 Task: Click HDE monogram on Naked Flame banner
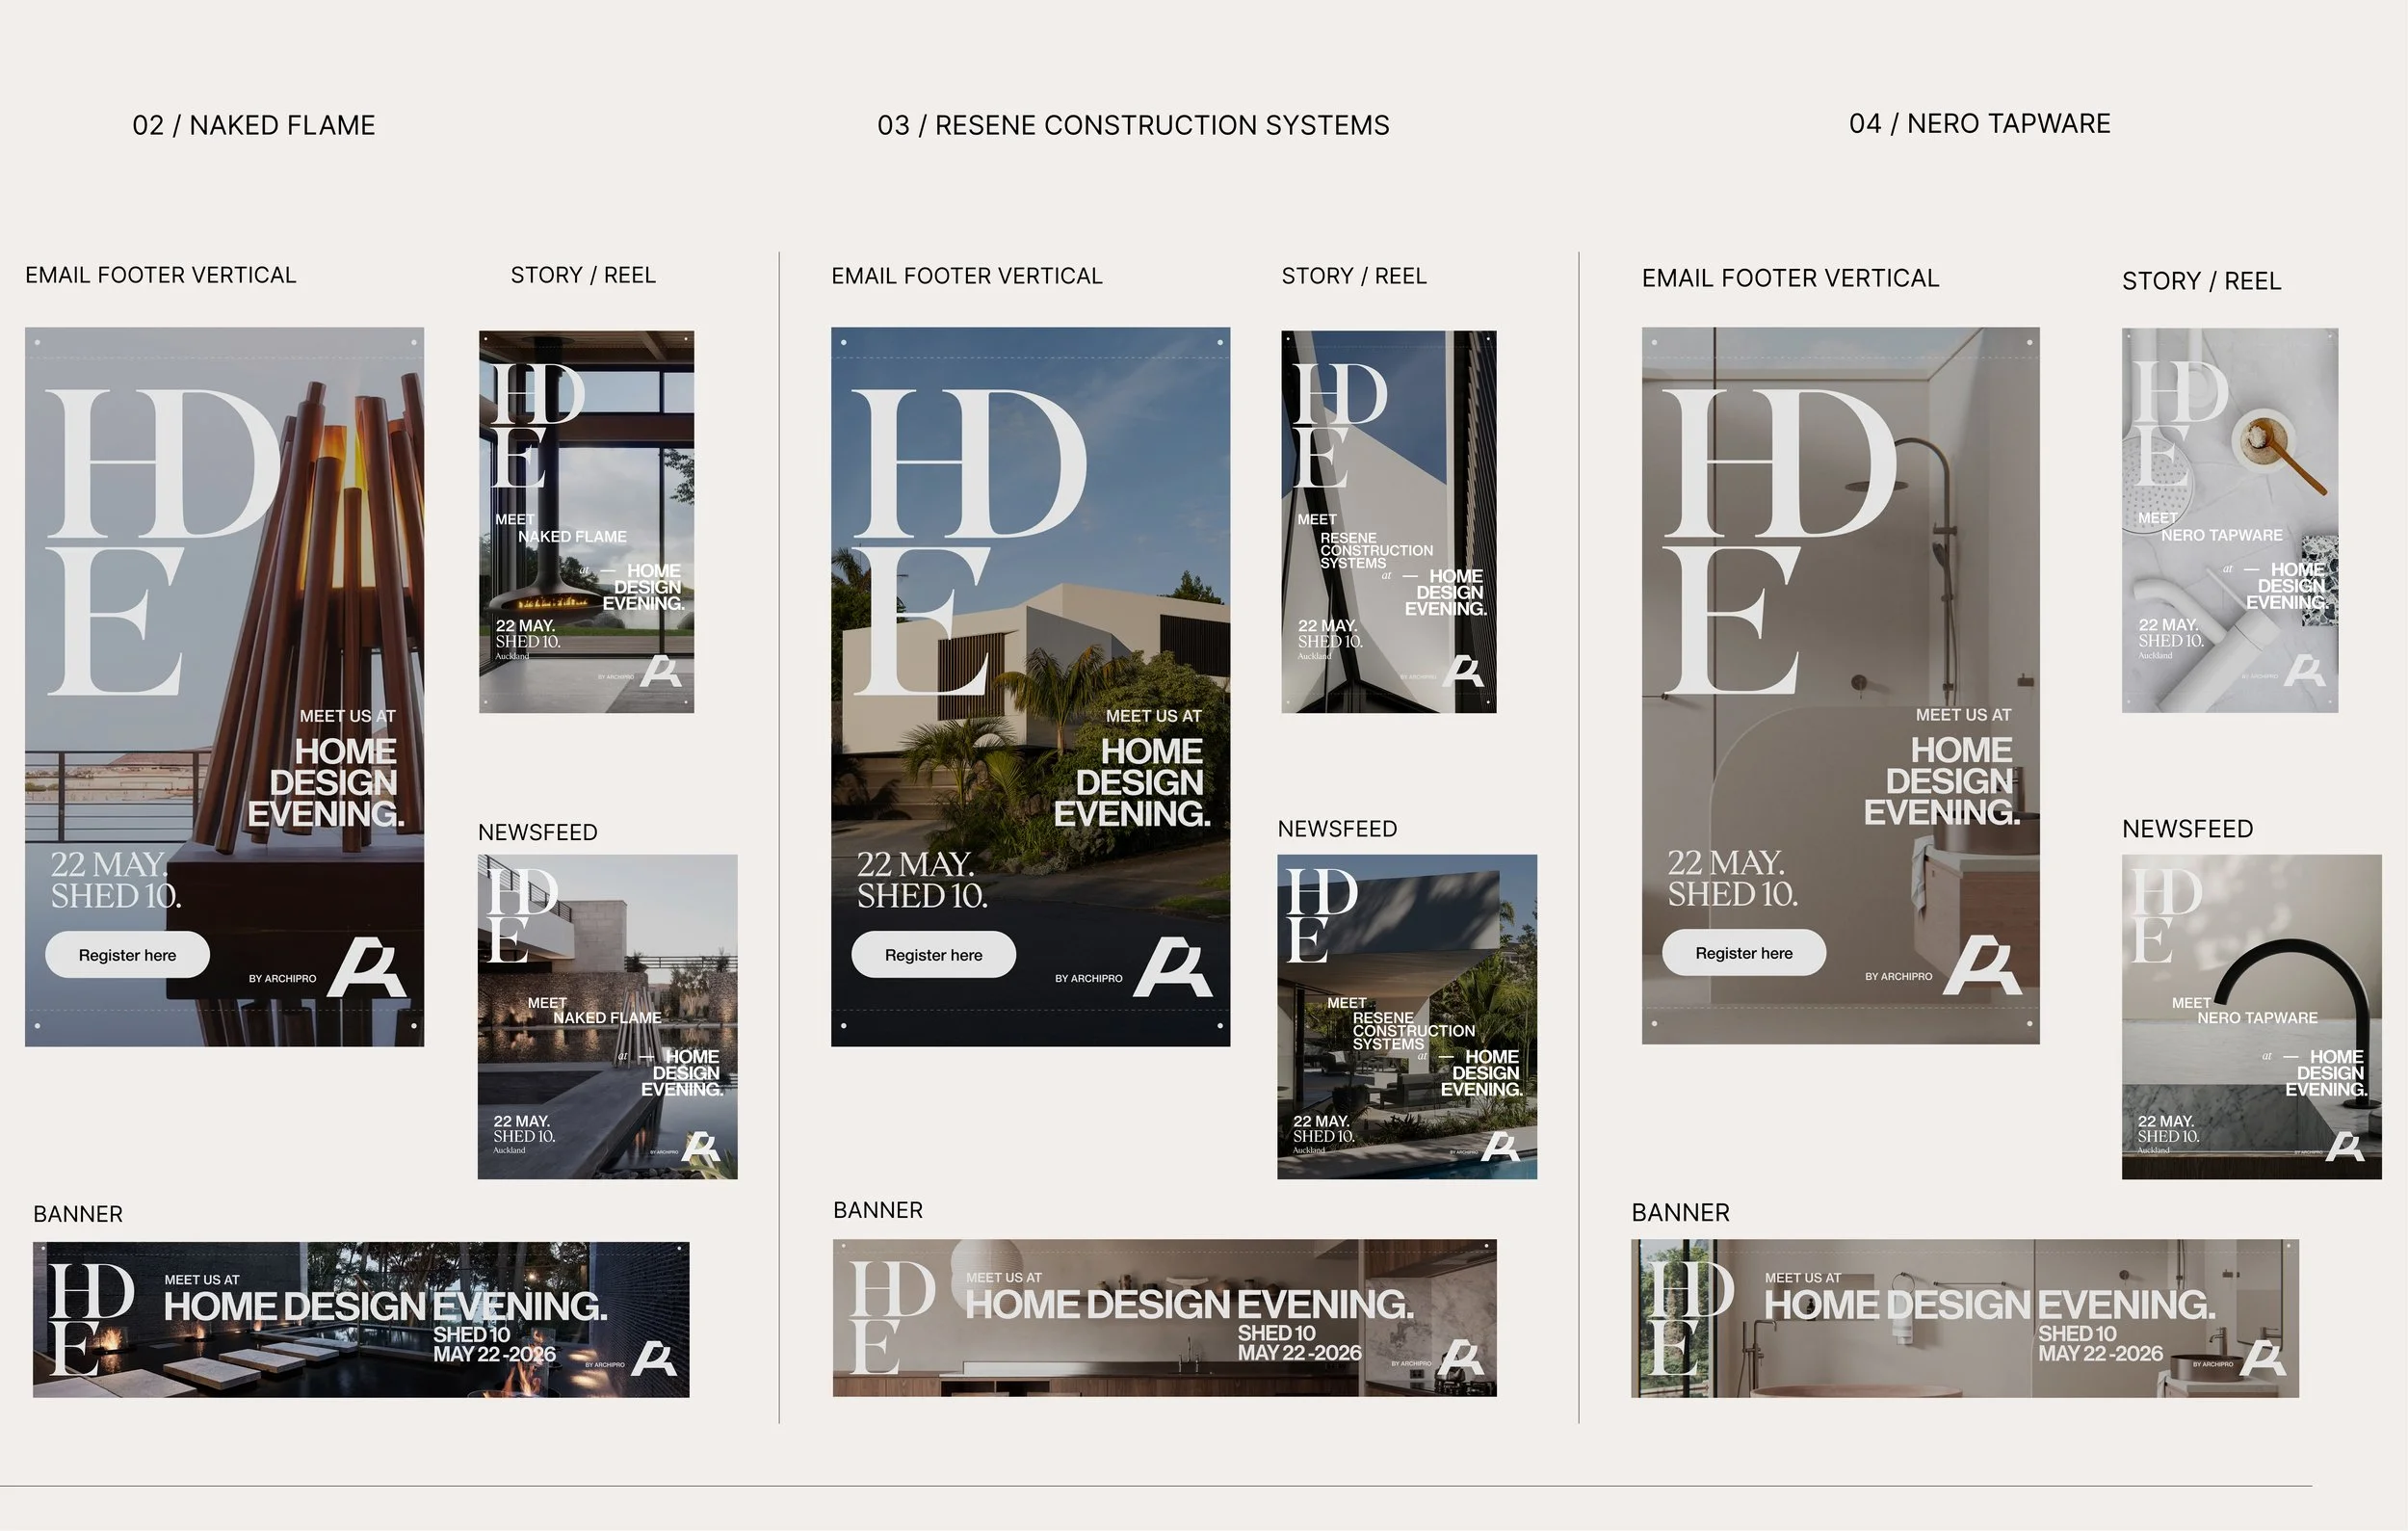pos(92,1318)
